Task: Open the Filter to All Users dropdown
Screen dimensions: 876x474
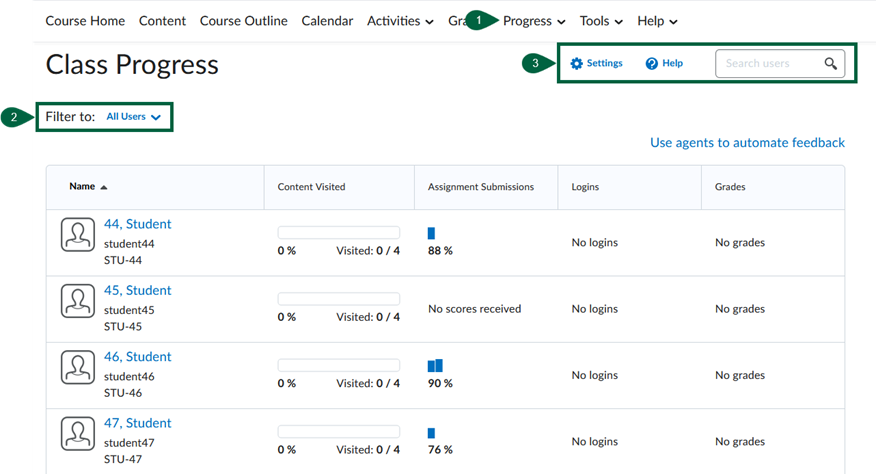Action: tap(133, 117)
